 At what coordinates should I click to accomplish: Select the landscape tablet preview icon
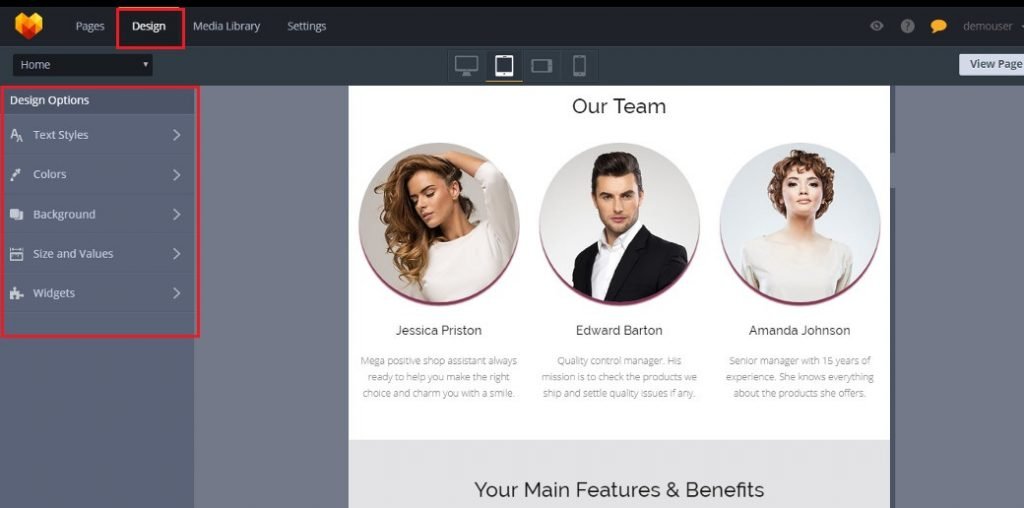(541, 65)
